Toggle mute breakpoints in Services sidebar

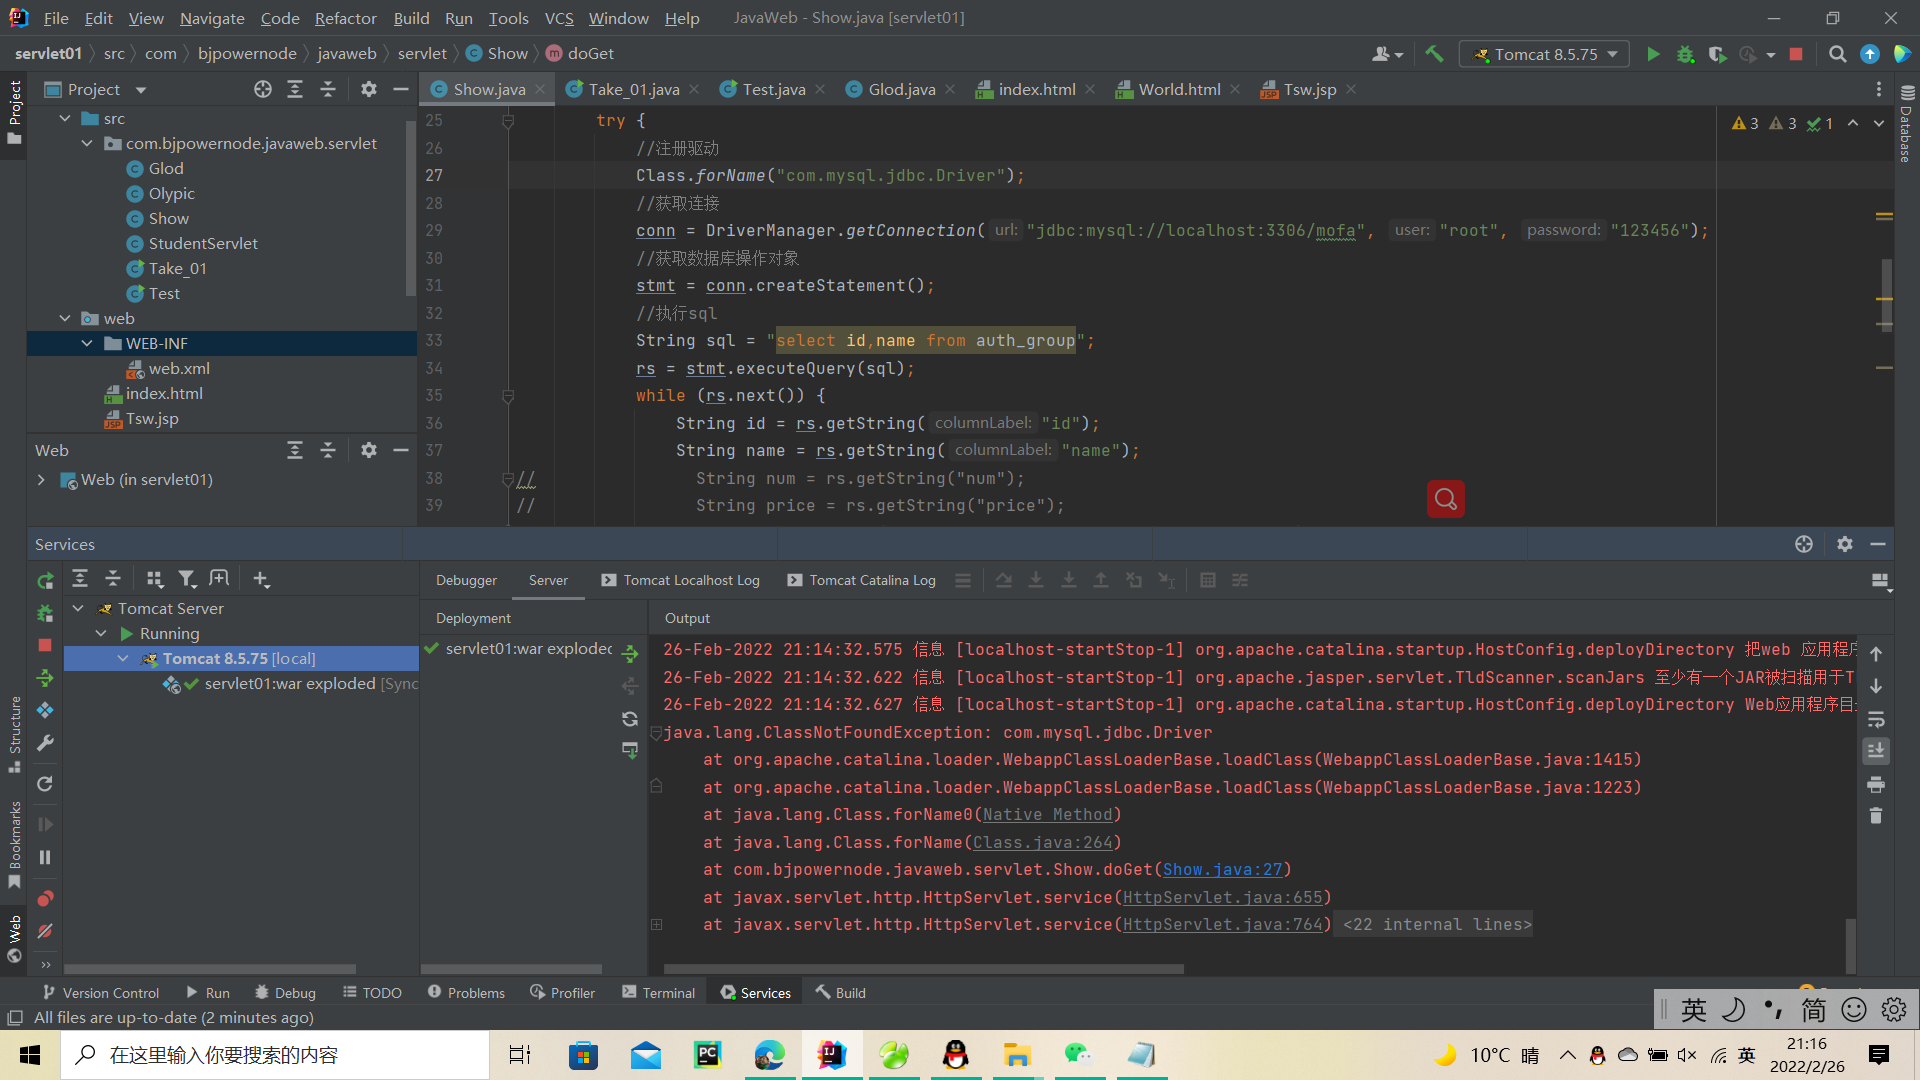coord(45,931)
